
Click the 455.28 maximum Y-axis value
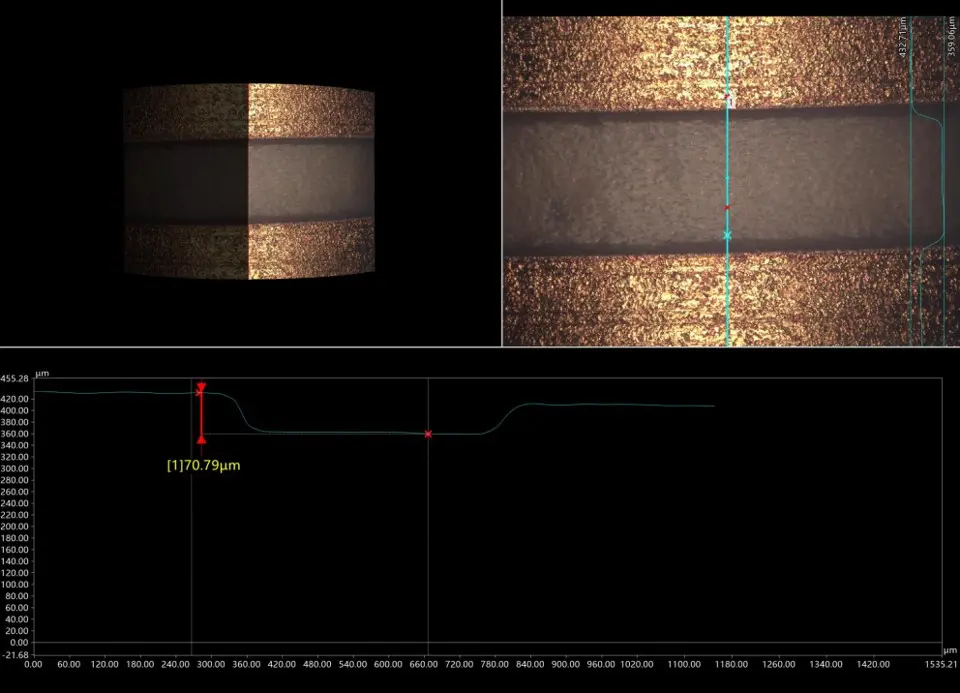click(15, 379)
